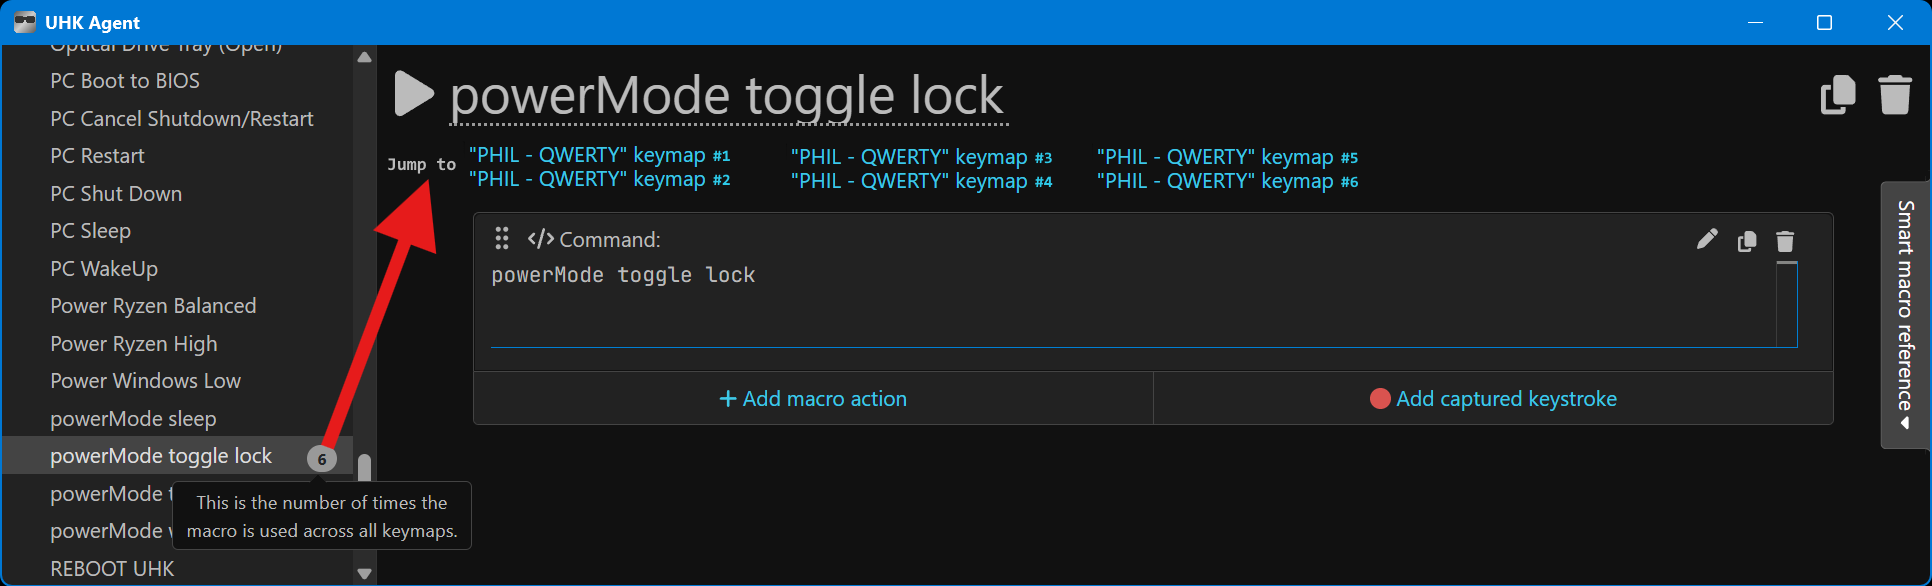Open the Power Ryzen Balanced macro

coord(153,306)
